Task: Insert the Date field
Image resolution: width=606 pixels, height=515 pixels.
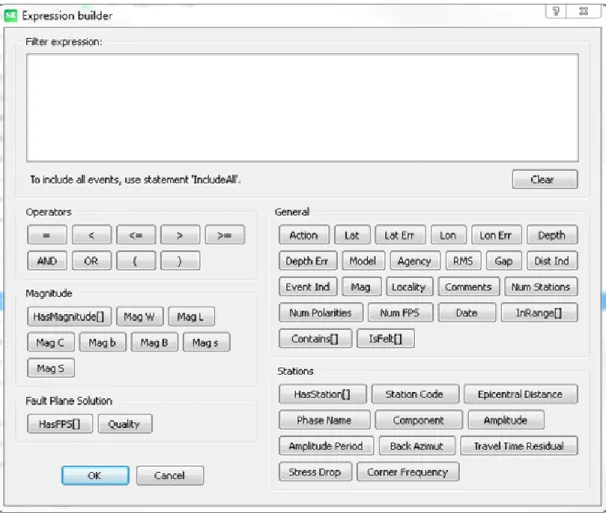Action: coord(466,312)
